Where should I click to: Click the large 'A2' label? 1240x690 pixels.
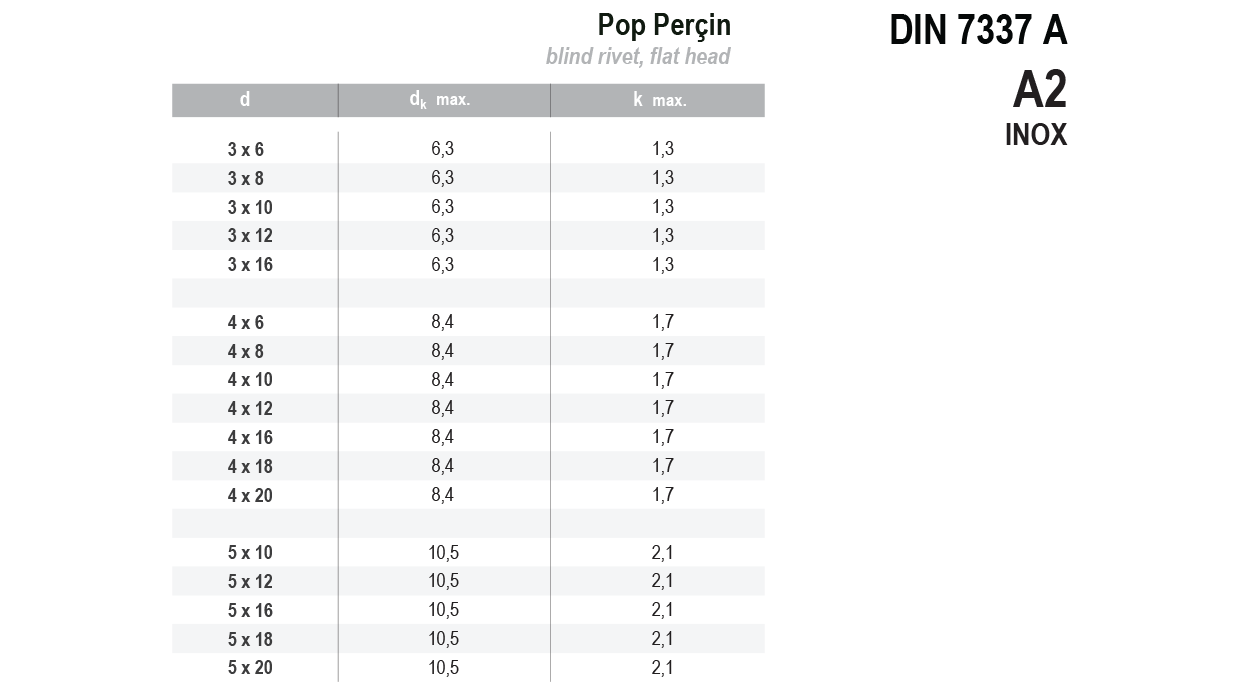click(1040, 91)
